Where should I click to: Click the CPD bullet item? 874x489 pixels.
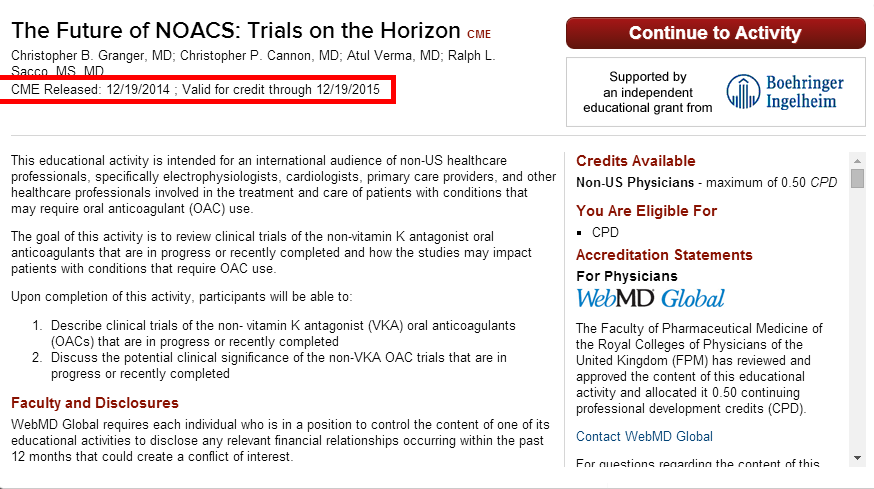[x=605, y=232]
